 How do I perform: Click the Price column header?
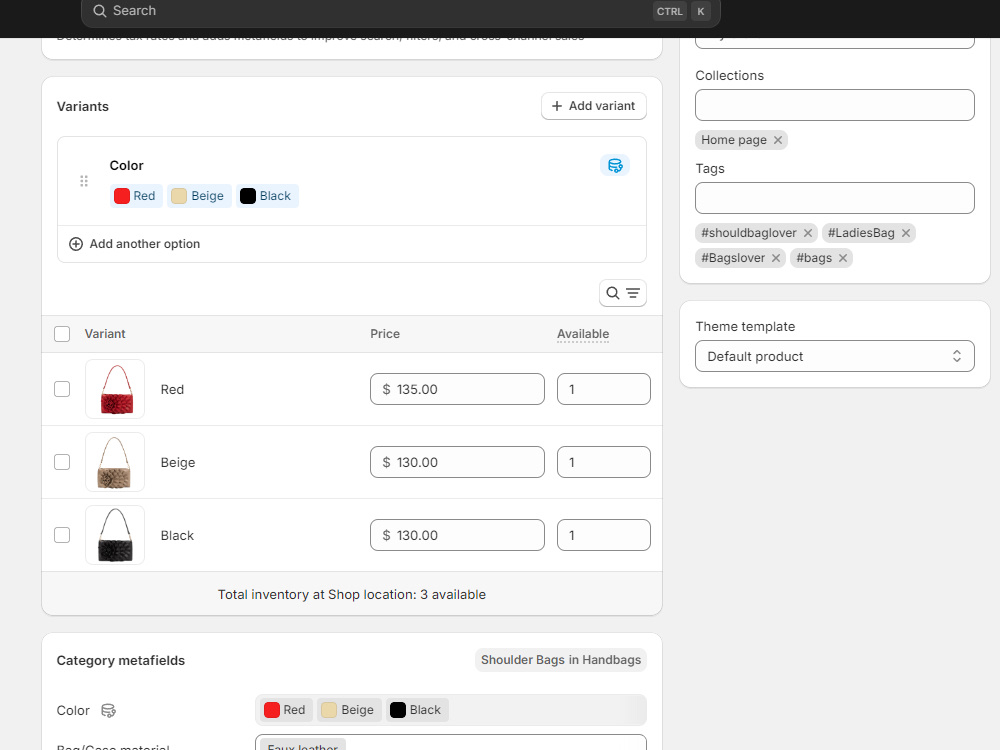pyautogui.click(x=385, y=334)
